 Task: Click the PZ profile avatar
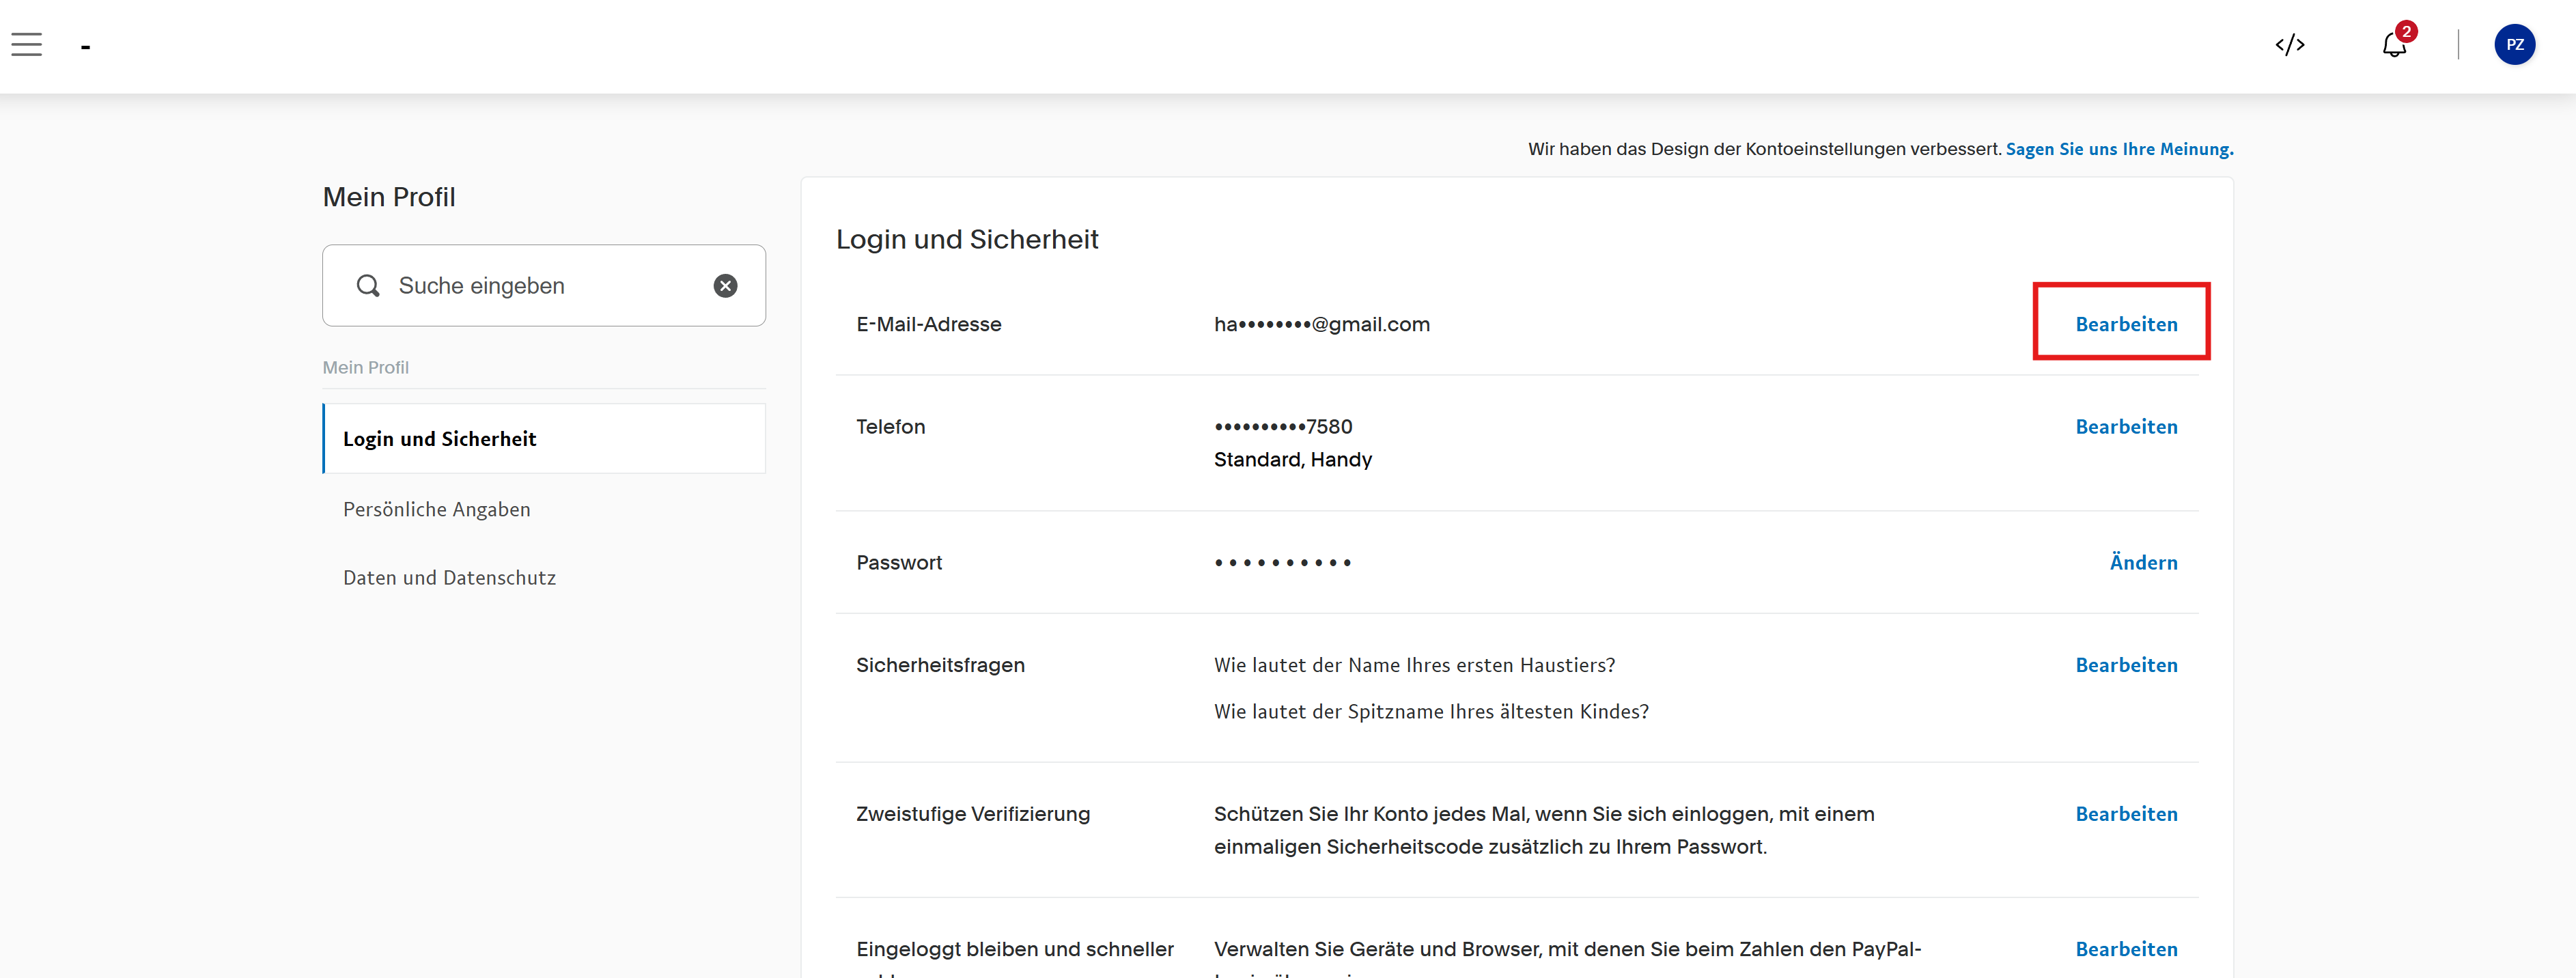point(2513,45)
